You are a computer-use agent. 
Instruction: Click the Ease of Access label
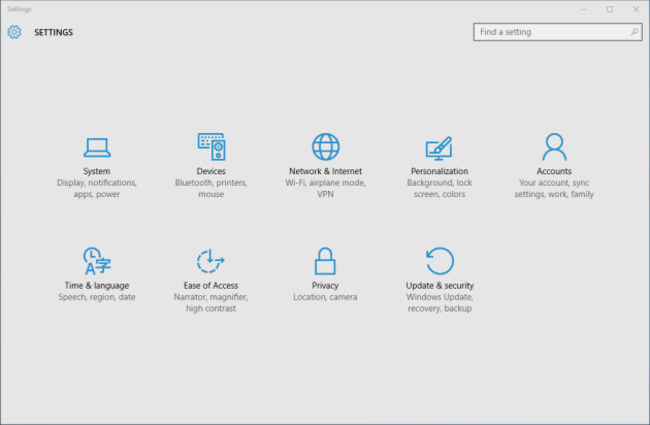click(x=211, y=286)
